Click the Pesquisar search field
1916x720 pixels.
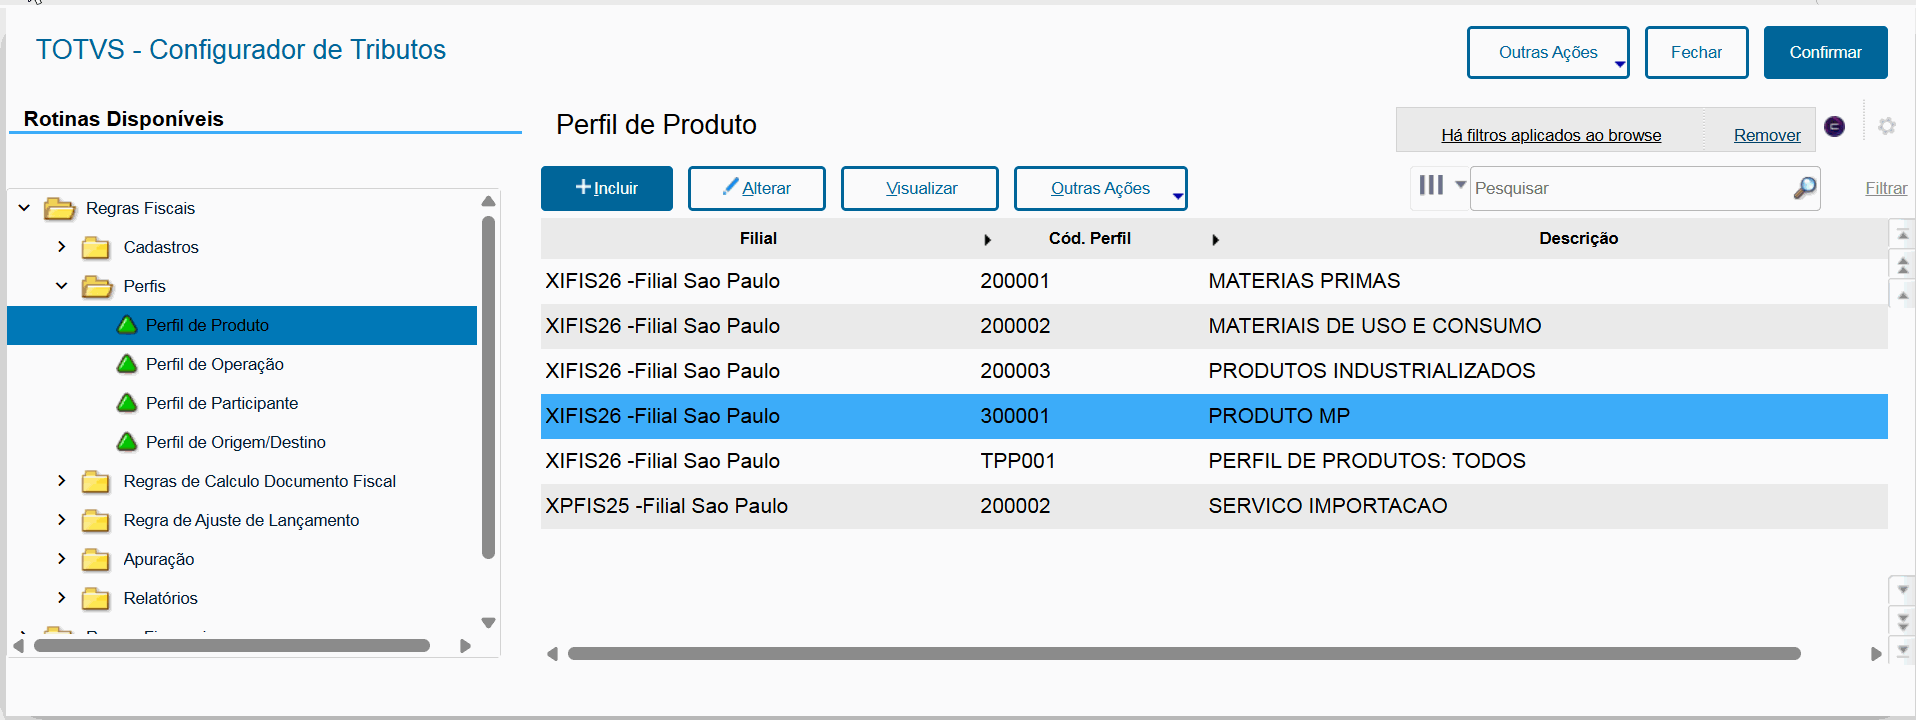(1630, 188)
